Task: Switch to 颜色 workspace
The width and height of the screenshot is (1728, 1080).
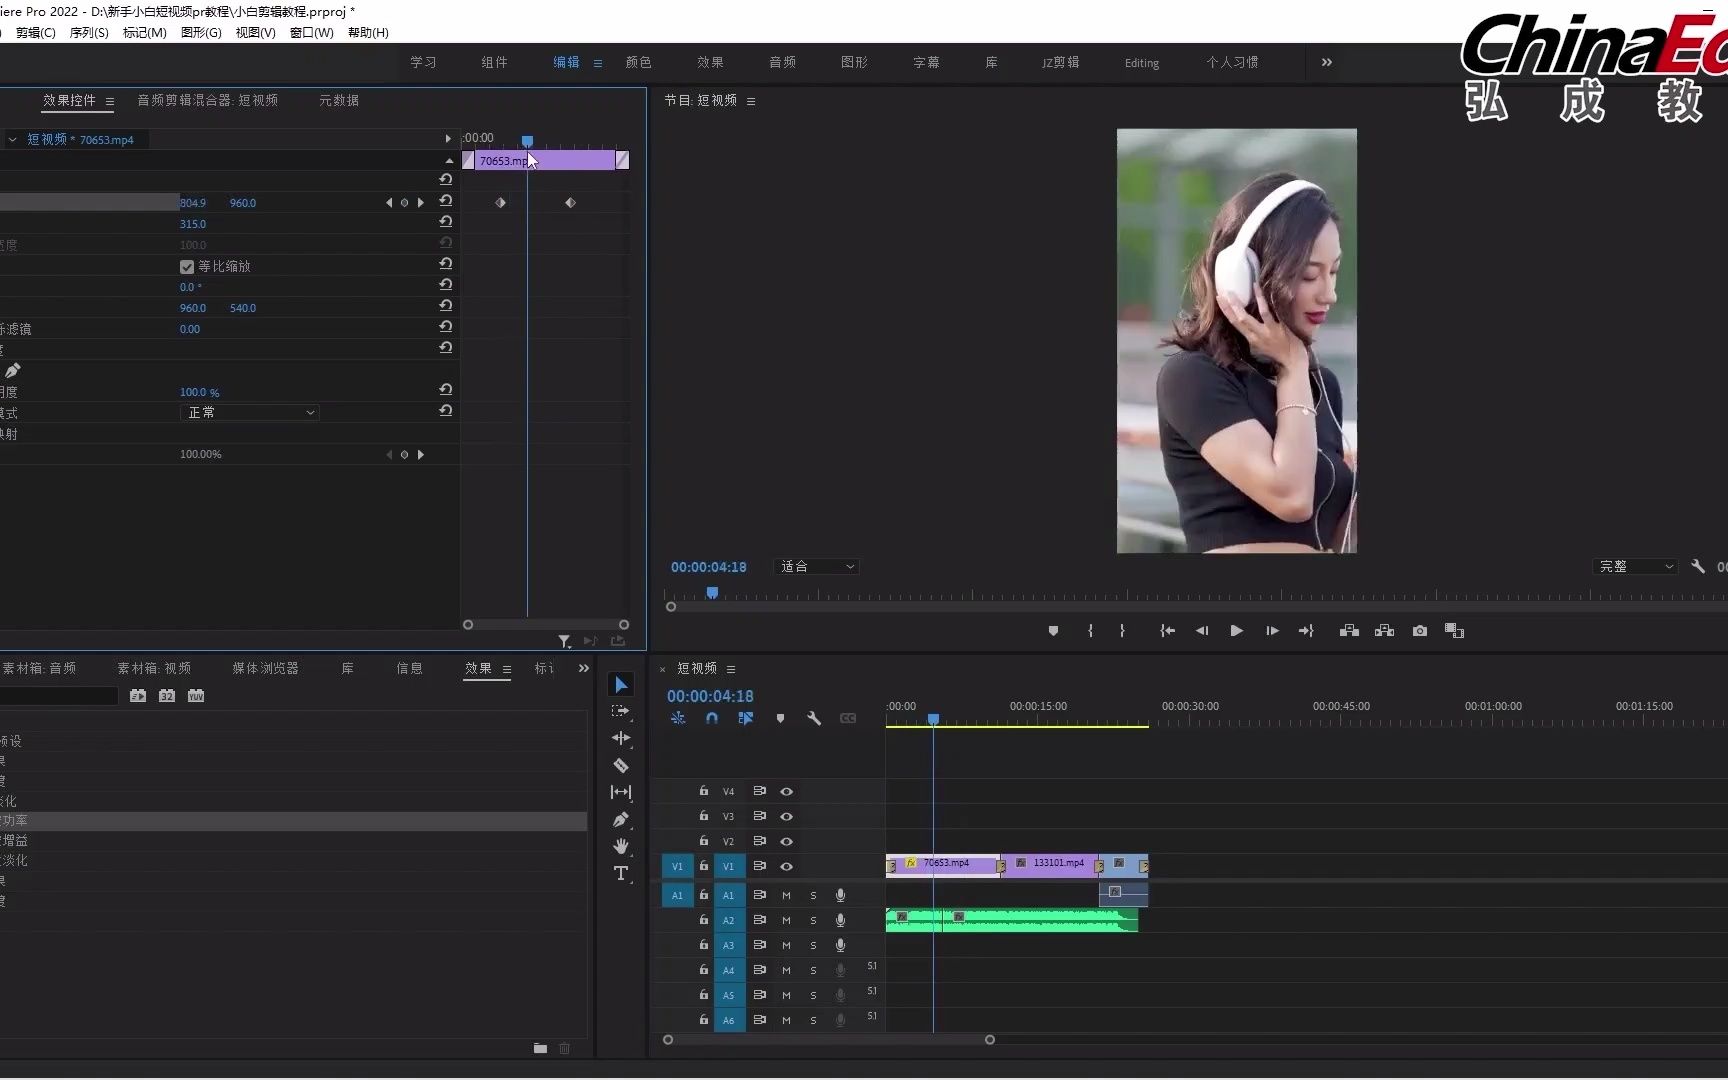Action: coord(639,62)
